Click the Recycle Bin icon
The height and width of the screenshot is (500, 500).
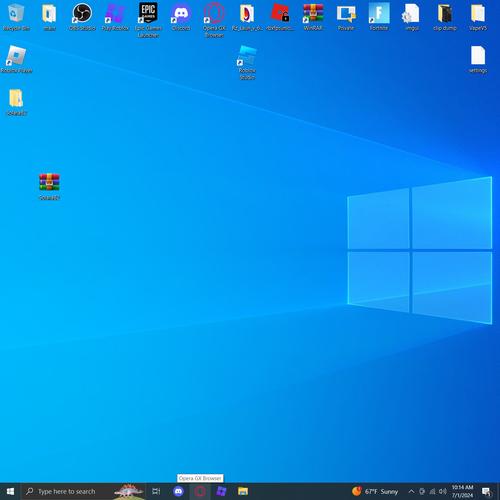click(16, 17)
